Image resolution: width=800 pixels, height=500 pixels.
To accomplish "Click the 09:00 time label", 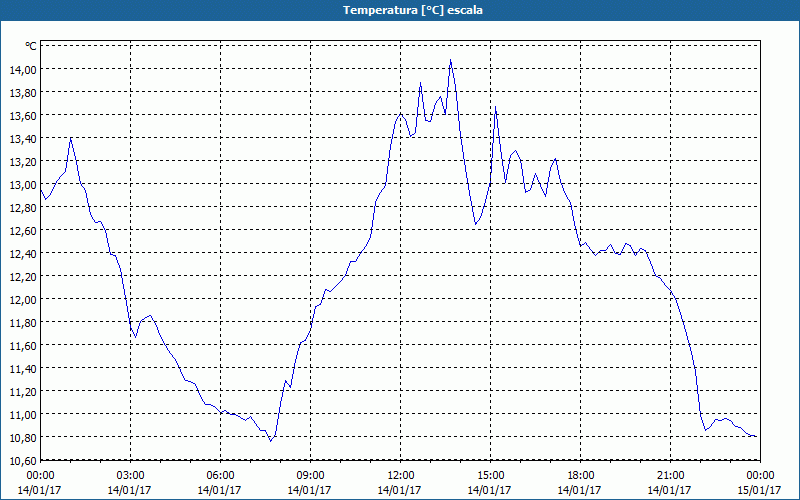I will [310, 476].
